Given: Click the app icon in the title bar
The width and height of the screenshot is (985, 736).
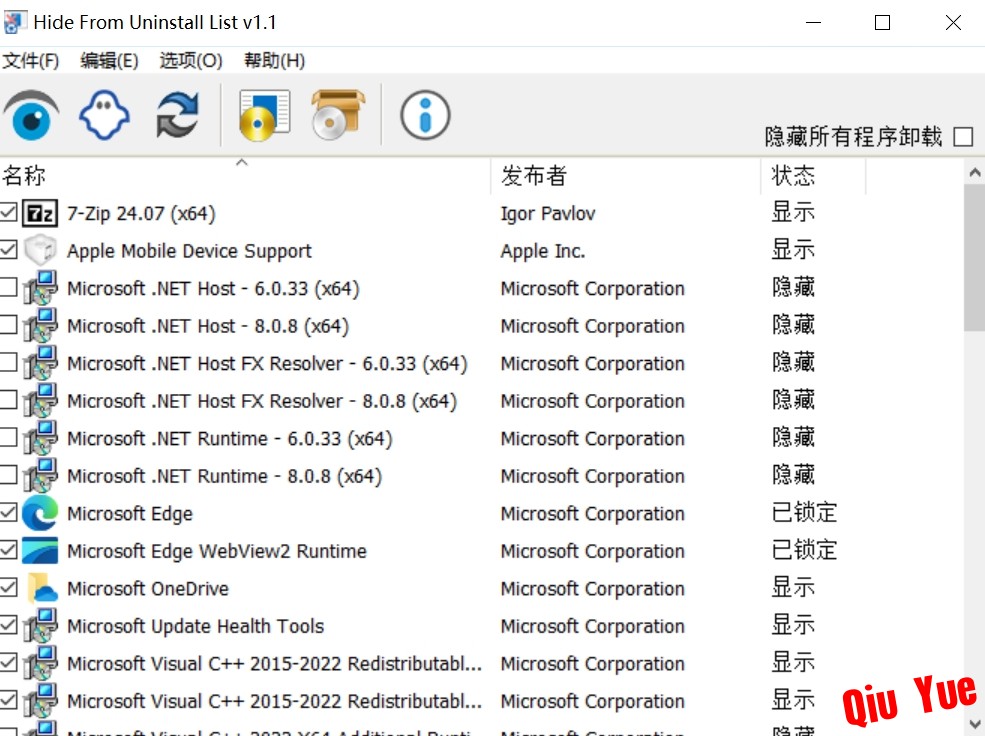Looking at the screenshot, I should tap(14, 23).
